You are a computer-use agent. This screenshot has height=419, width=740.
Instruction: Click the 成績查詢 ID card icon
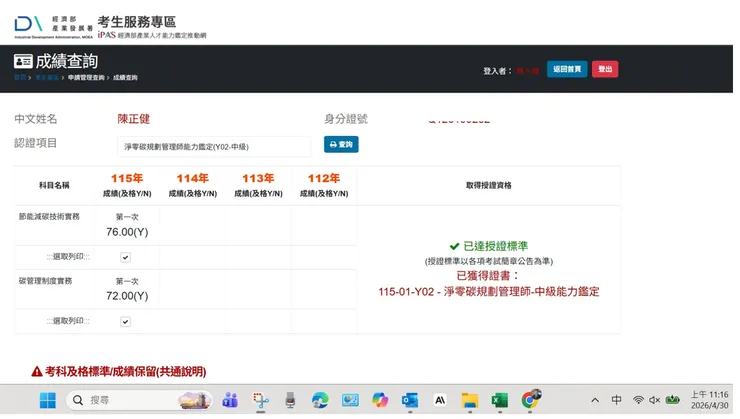pos(23,61)
